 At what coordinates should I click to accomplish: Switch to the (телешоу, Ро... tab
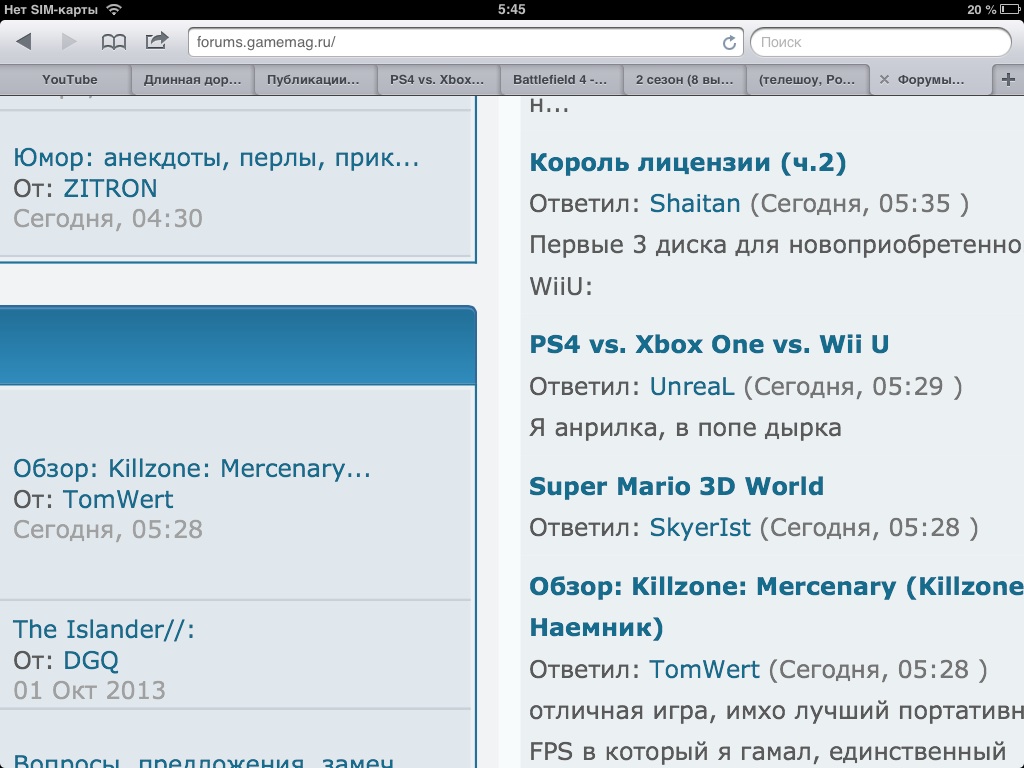tap(807, 80)
